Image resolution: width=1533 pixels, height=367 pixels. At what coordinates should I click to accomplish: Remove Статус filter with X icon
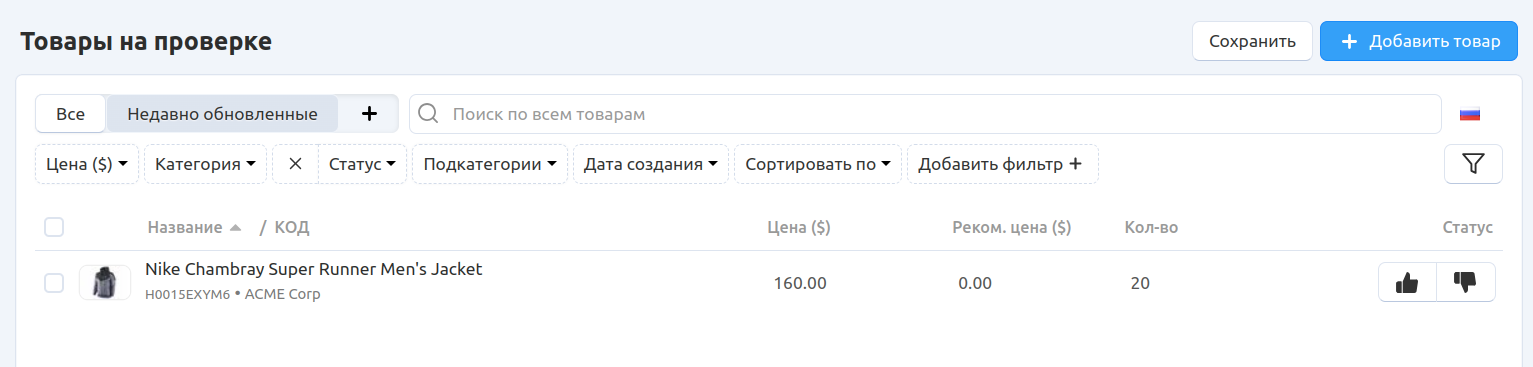[x=295, y=164]
